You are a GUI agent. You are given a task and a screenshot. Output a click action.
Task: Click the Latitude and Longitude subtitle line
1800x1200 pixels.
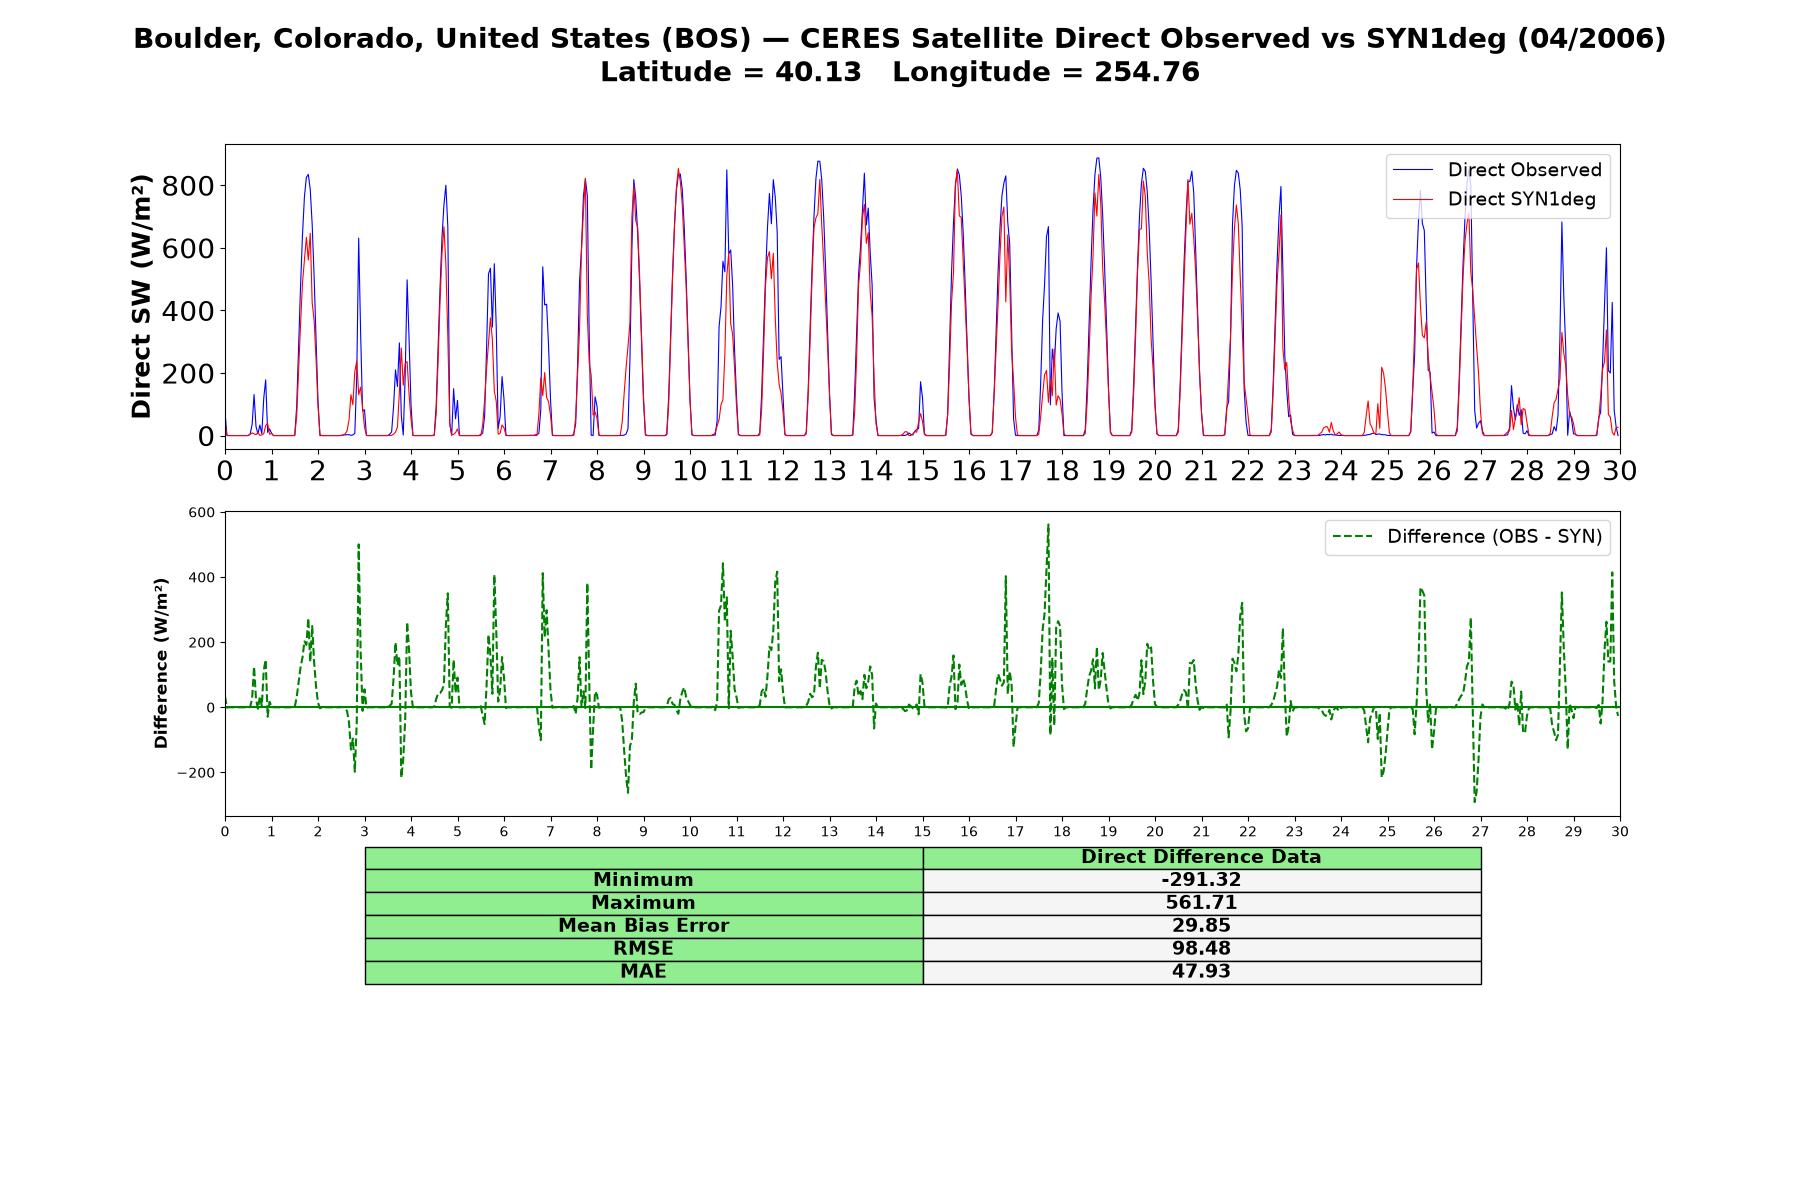900,72
